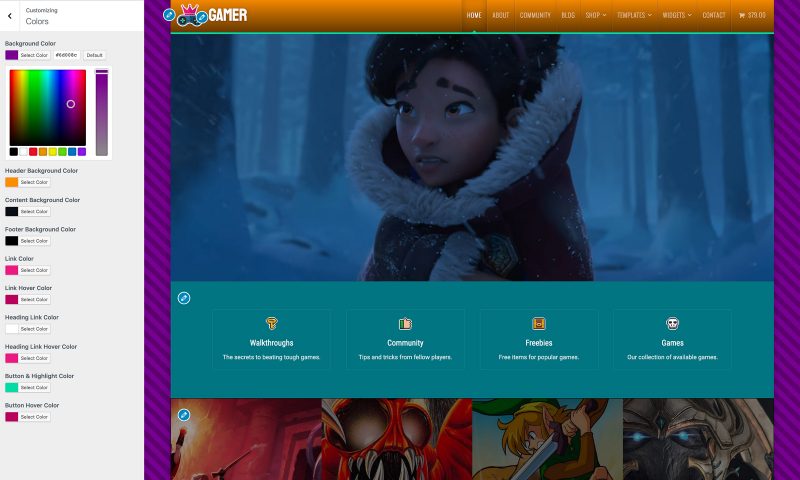The width and height of the screenshot is (800, 480).
Task: Edit the background color hex value field
Action: tap(67, 55)
